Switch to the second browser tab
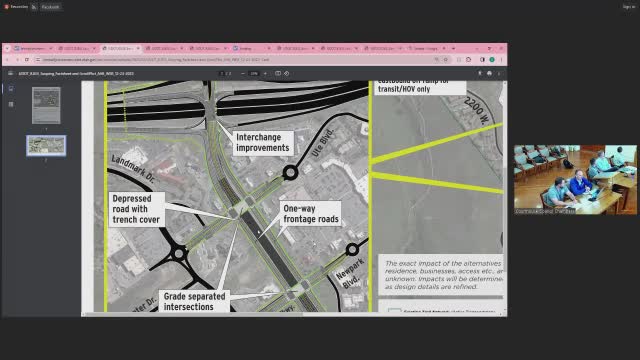640x360 pixels. pos(77,48)
